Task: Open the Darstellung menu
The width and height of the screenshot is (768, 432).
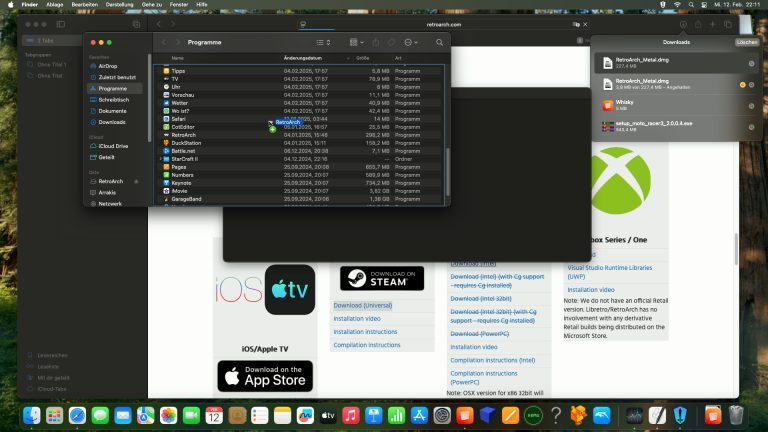Action: coord(120,4)
